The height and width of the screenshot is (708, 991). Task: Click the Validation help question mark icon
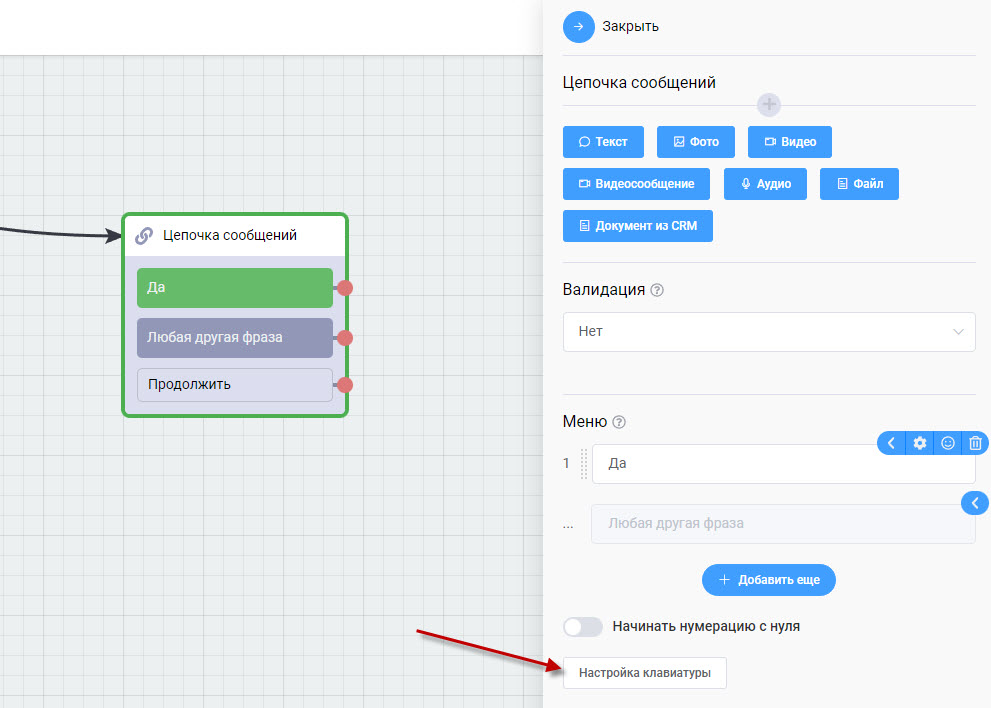click(x=657, y=290)
